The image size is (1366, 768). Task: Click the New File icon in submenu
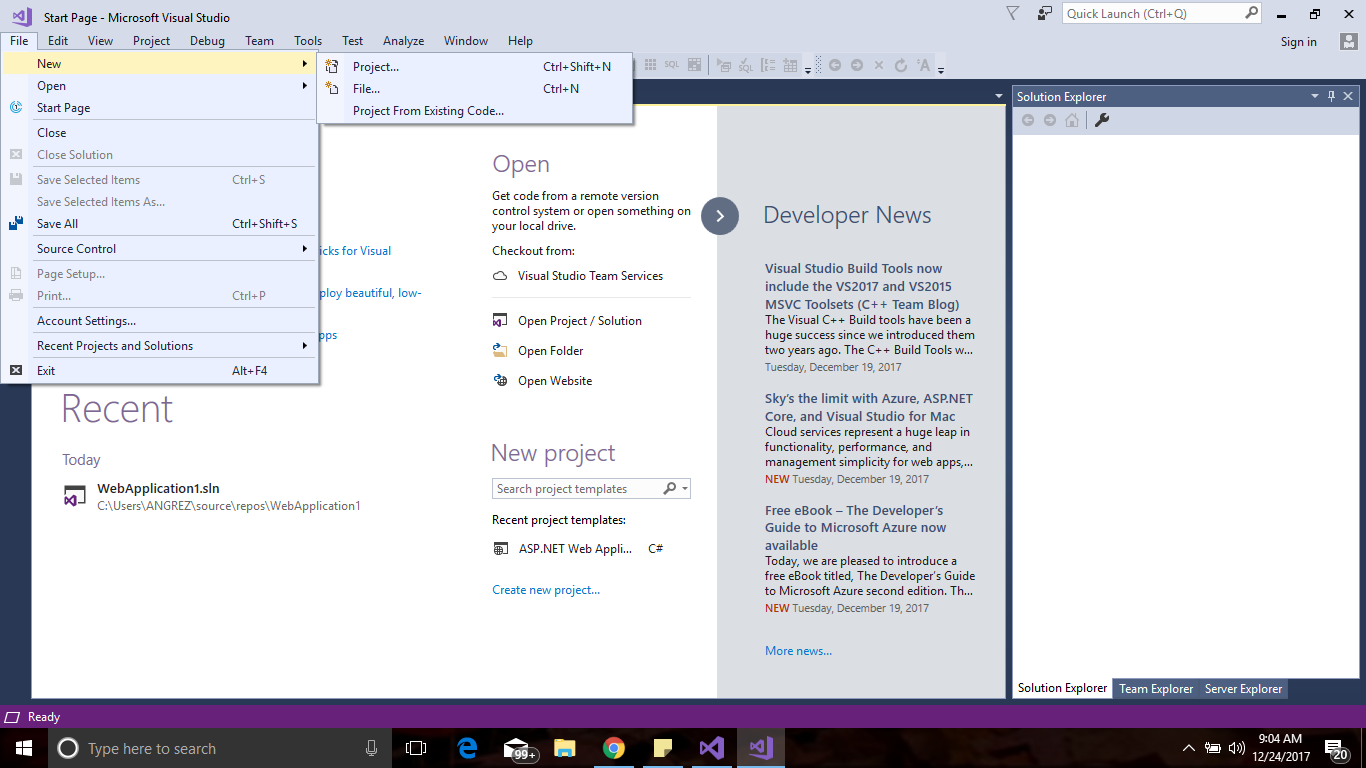[332, 89]
